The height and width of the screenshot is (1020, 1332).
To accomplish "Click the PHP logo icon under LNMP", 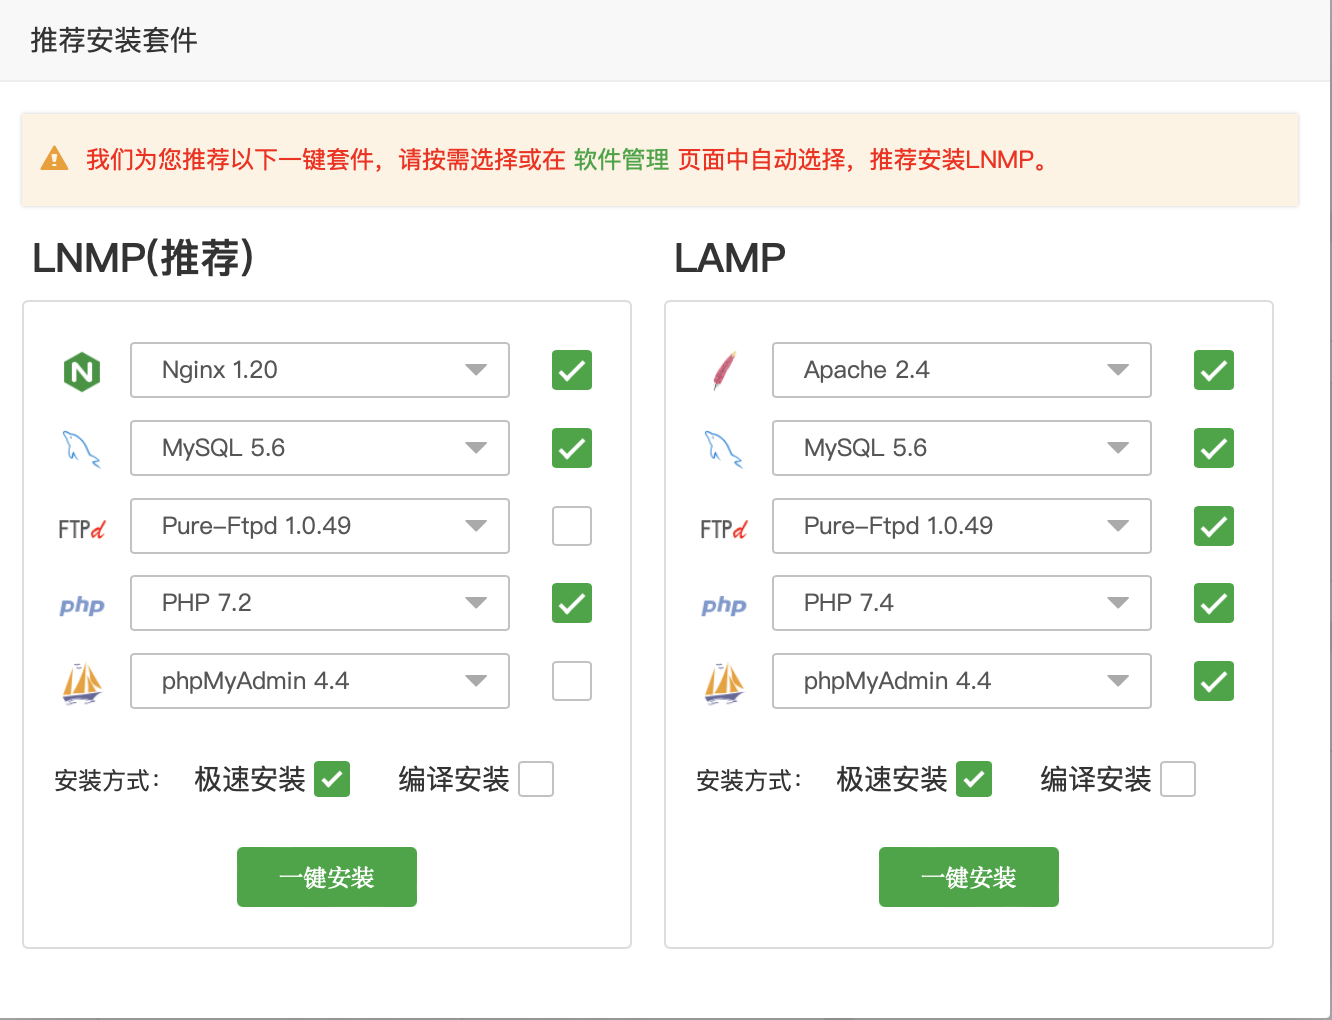I will coord(82,605).
